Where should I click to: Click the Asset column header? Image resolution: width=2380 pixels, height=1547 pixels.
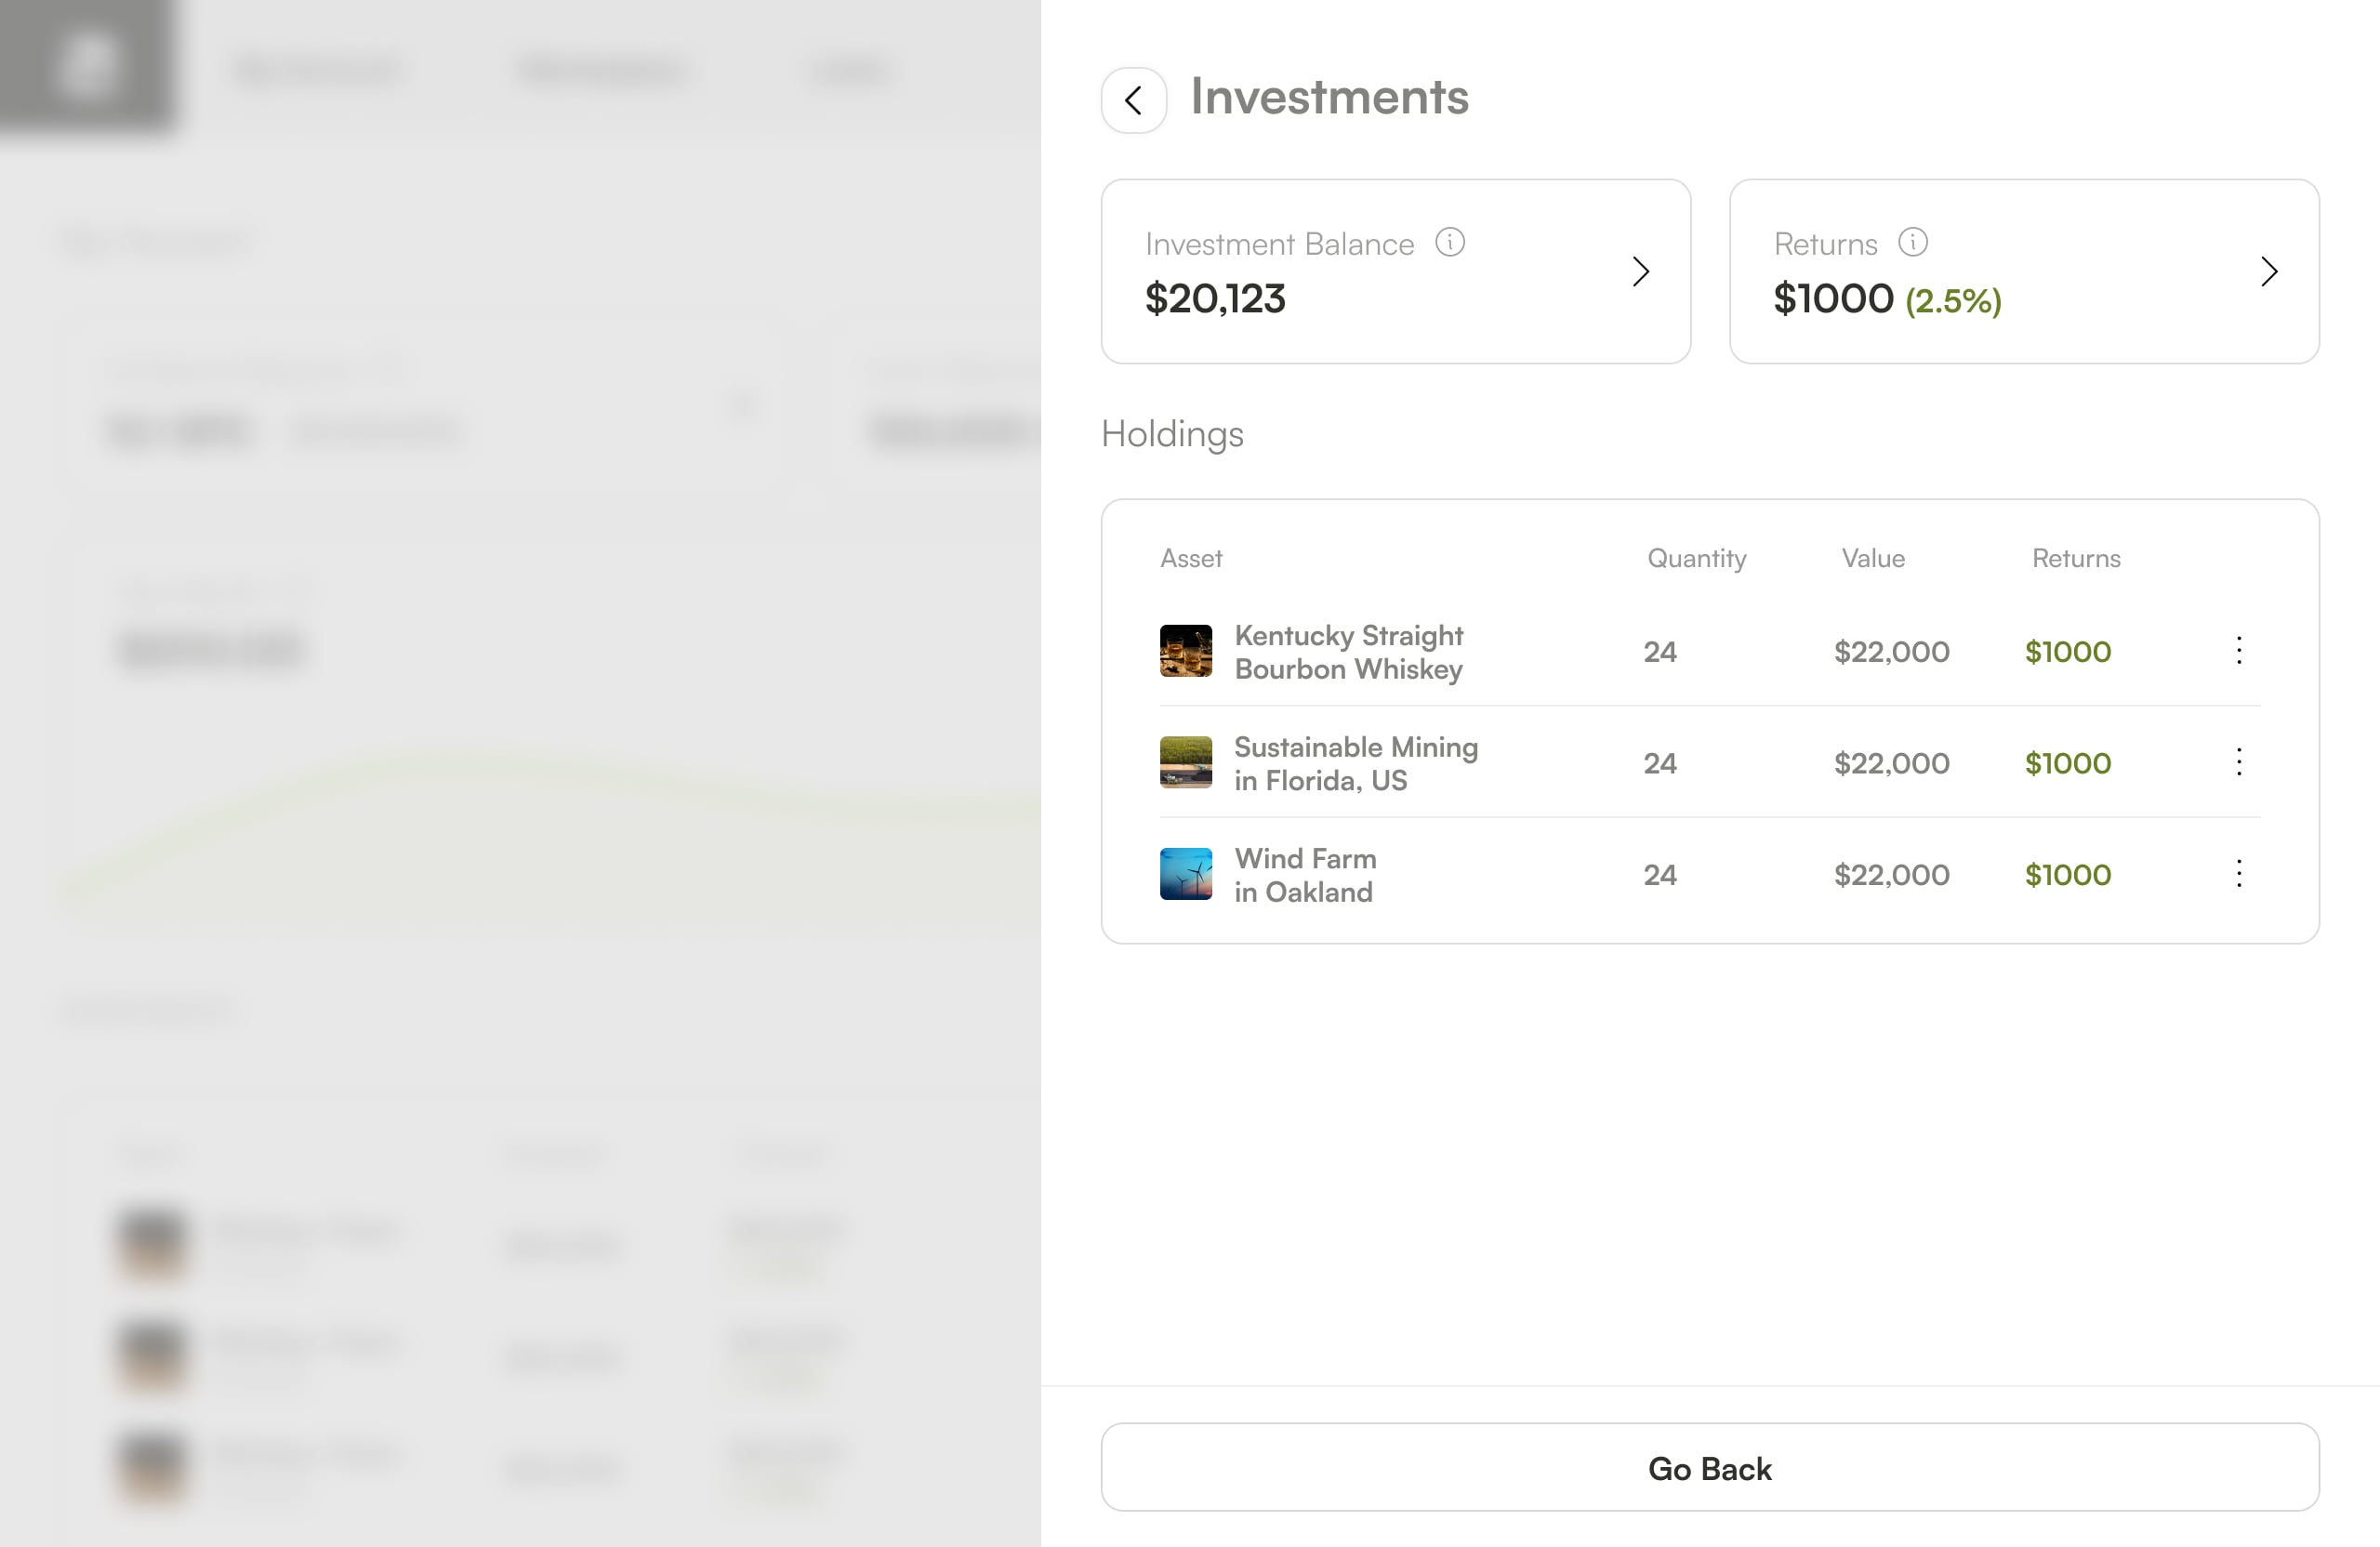click(x=1190, y=558)
